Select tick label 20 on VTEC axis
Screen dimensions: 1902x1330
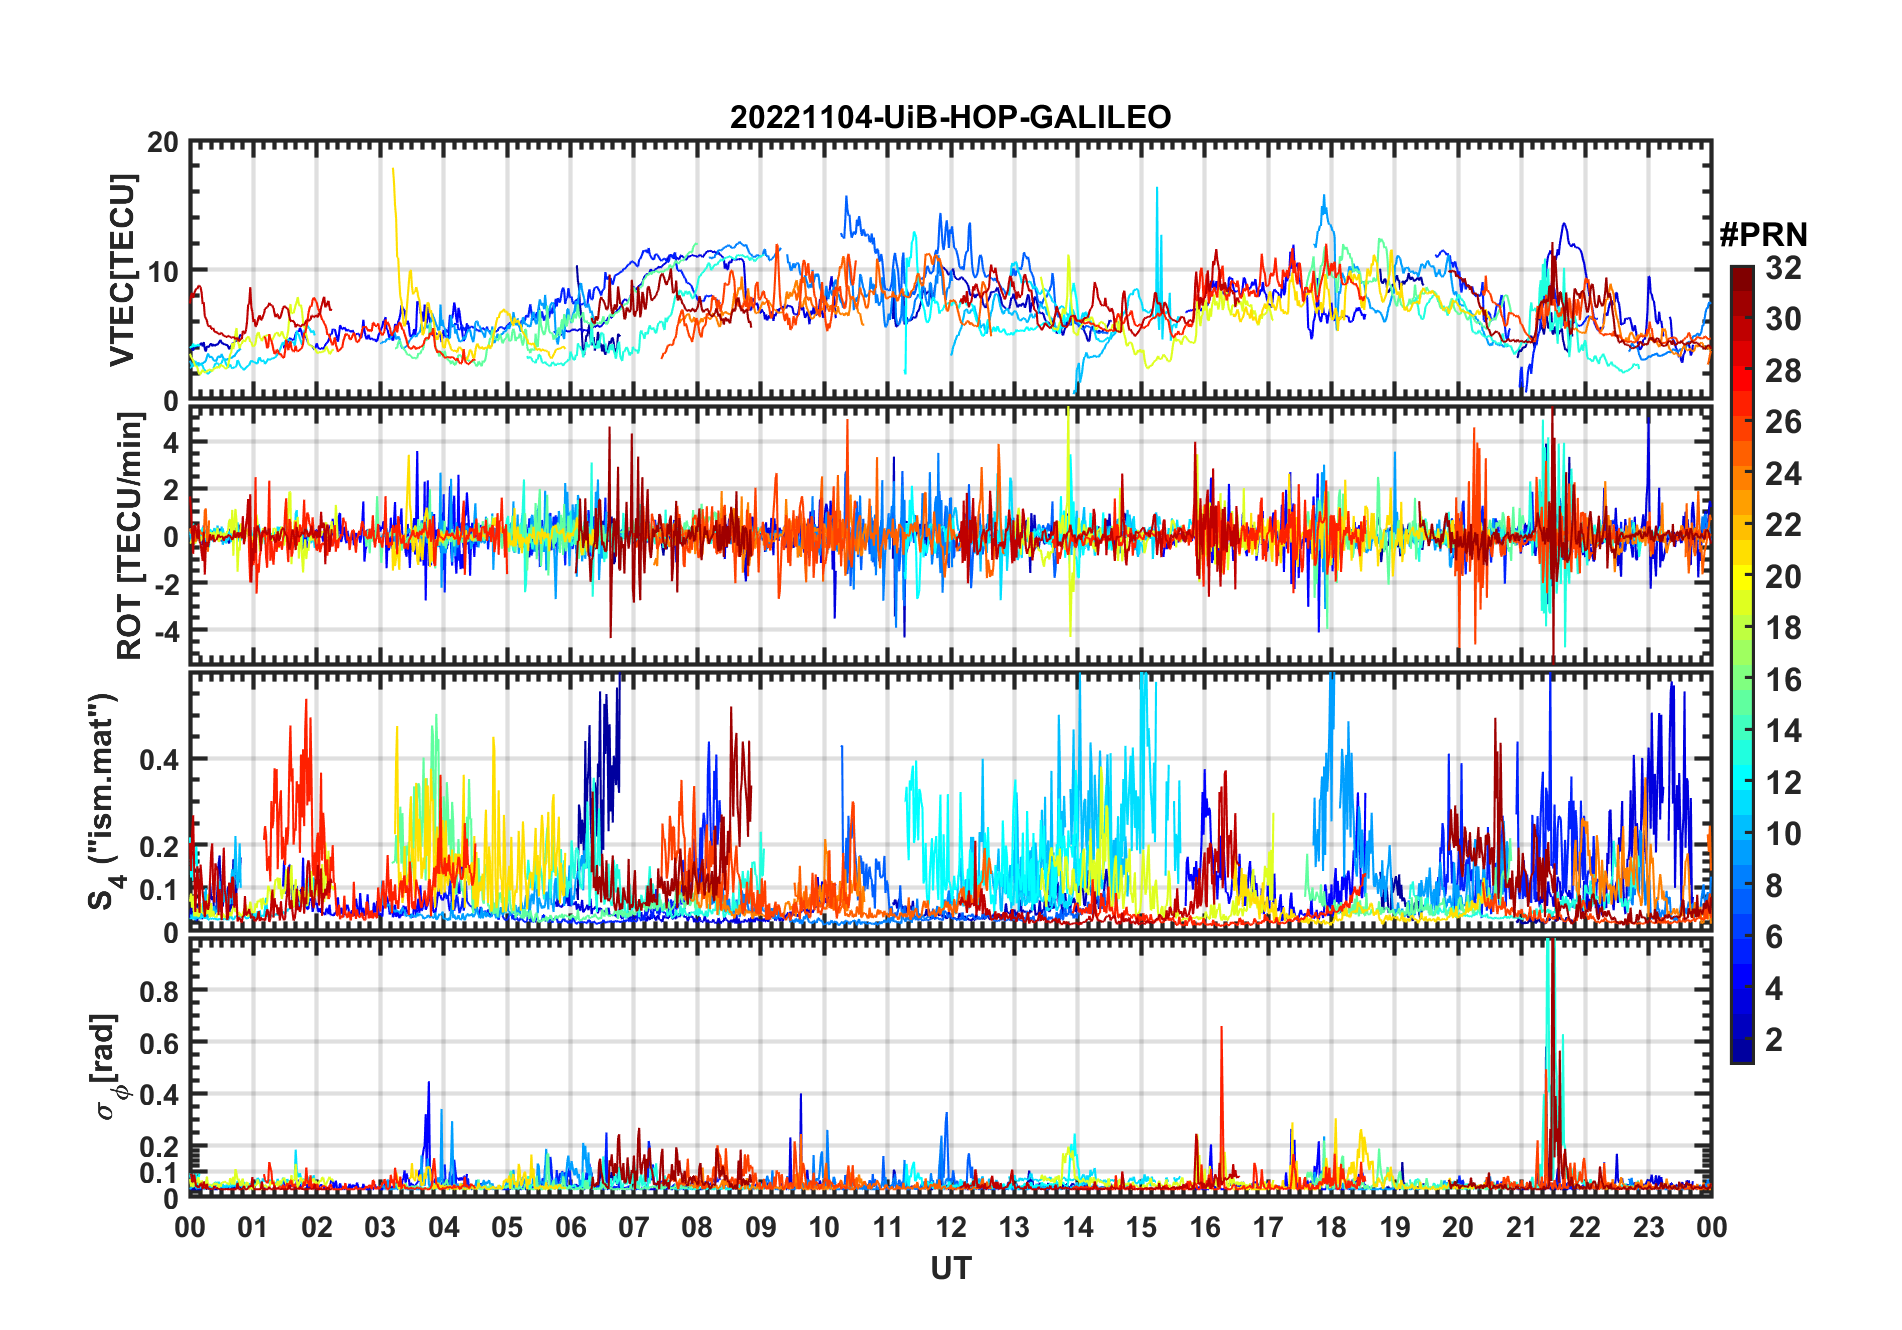pyautogui.click(x=163, y=143)
